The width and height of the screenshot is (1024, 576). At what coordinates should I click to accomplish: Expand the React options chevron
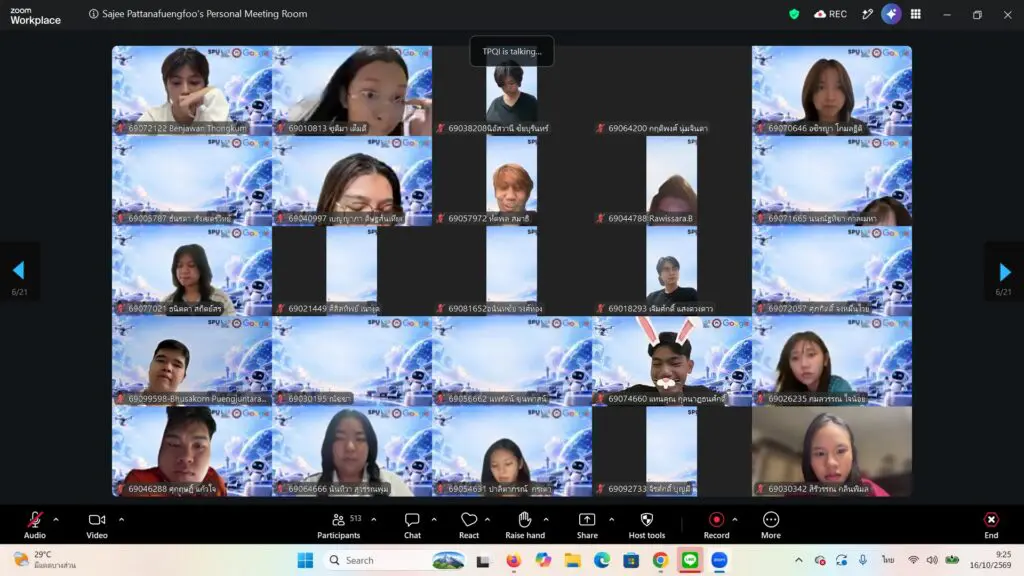coord(487,520)
